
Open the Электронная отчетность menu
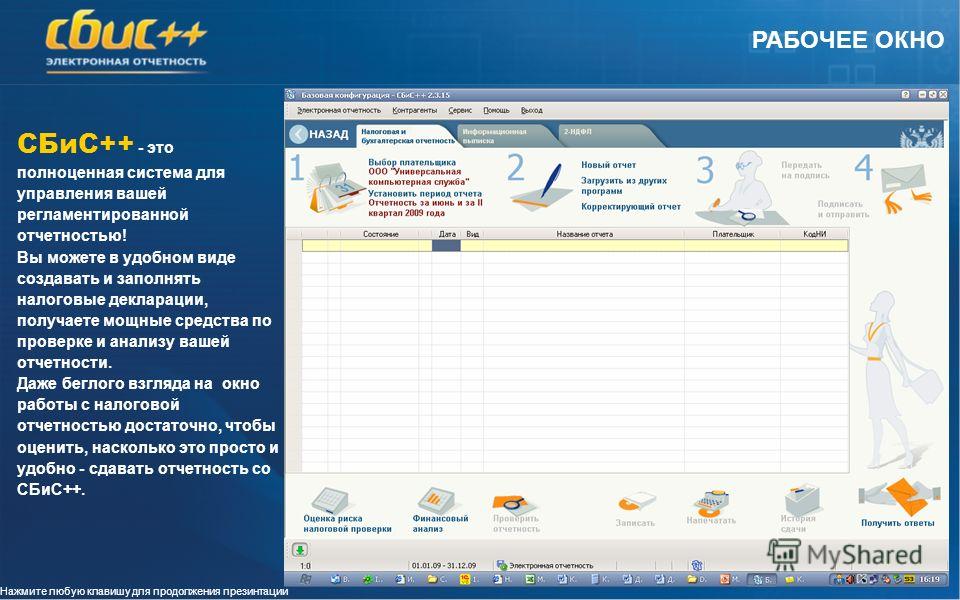(x=339, y=110)
